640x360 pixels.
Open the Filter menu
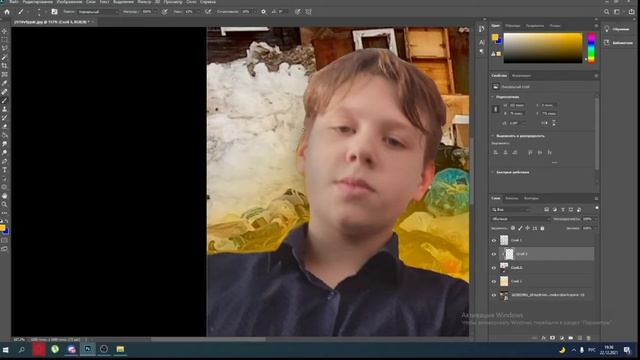point(144,2)
